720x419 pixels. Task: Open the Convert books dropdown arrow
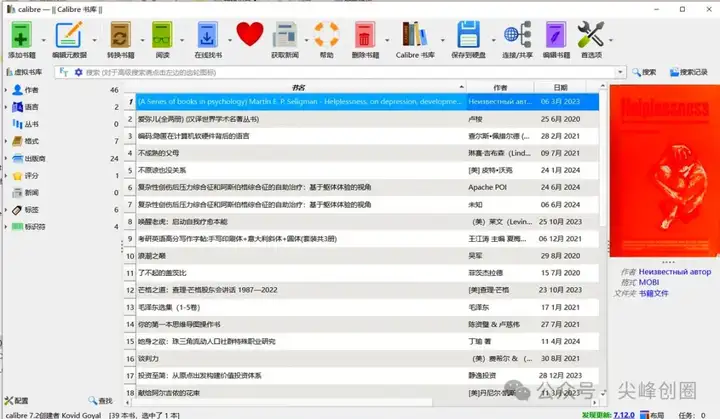tap(142, 40)
